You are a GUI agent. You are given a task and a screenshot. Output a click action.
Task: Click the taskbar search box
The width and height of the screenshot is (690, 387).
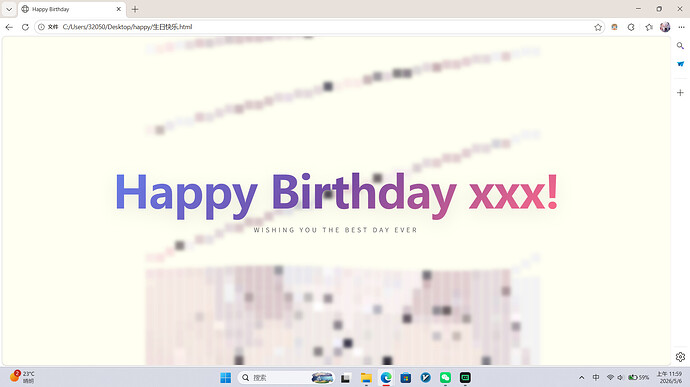click(286, 377)
